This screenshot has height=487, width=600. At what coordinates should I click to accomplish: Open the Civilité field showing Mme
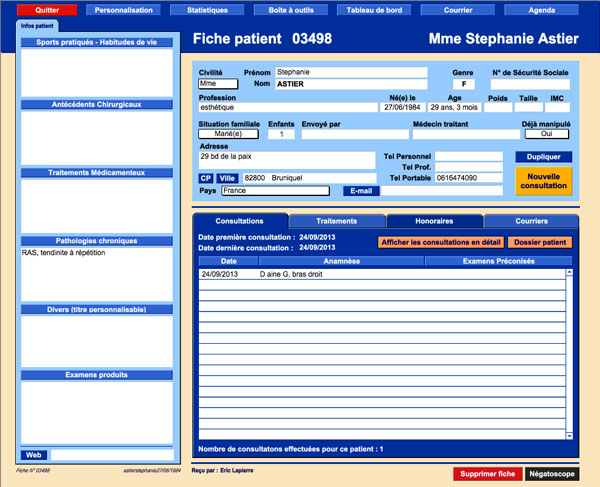click(217, 84)
